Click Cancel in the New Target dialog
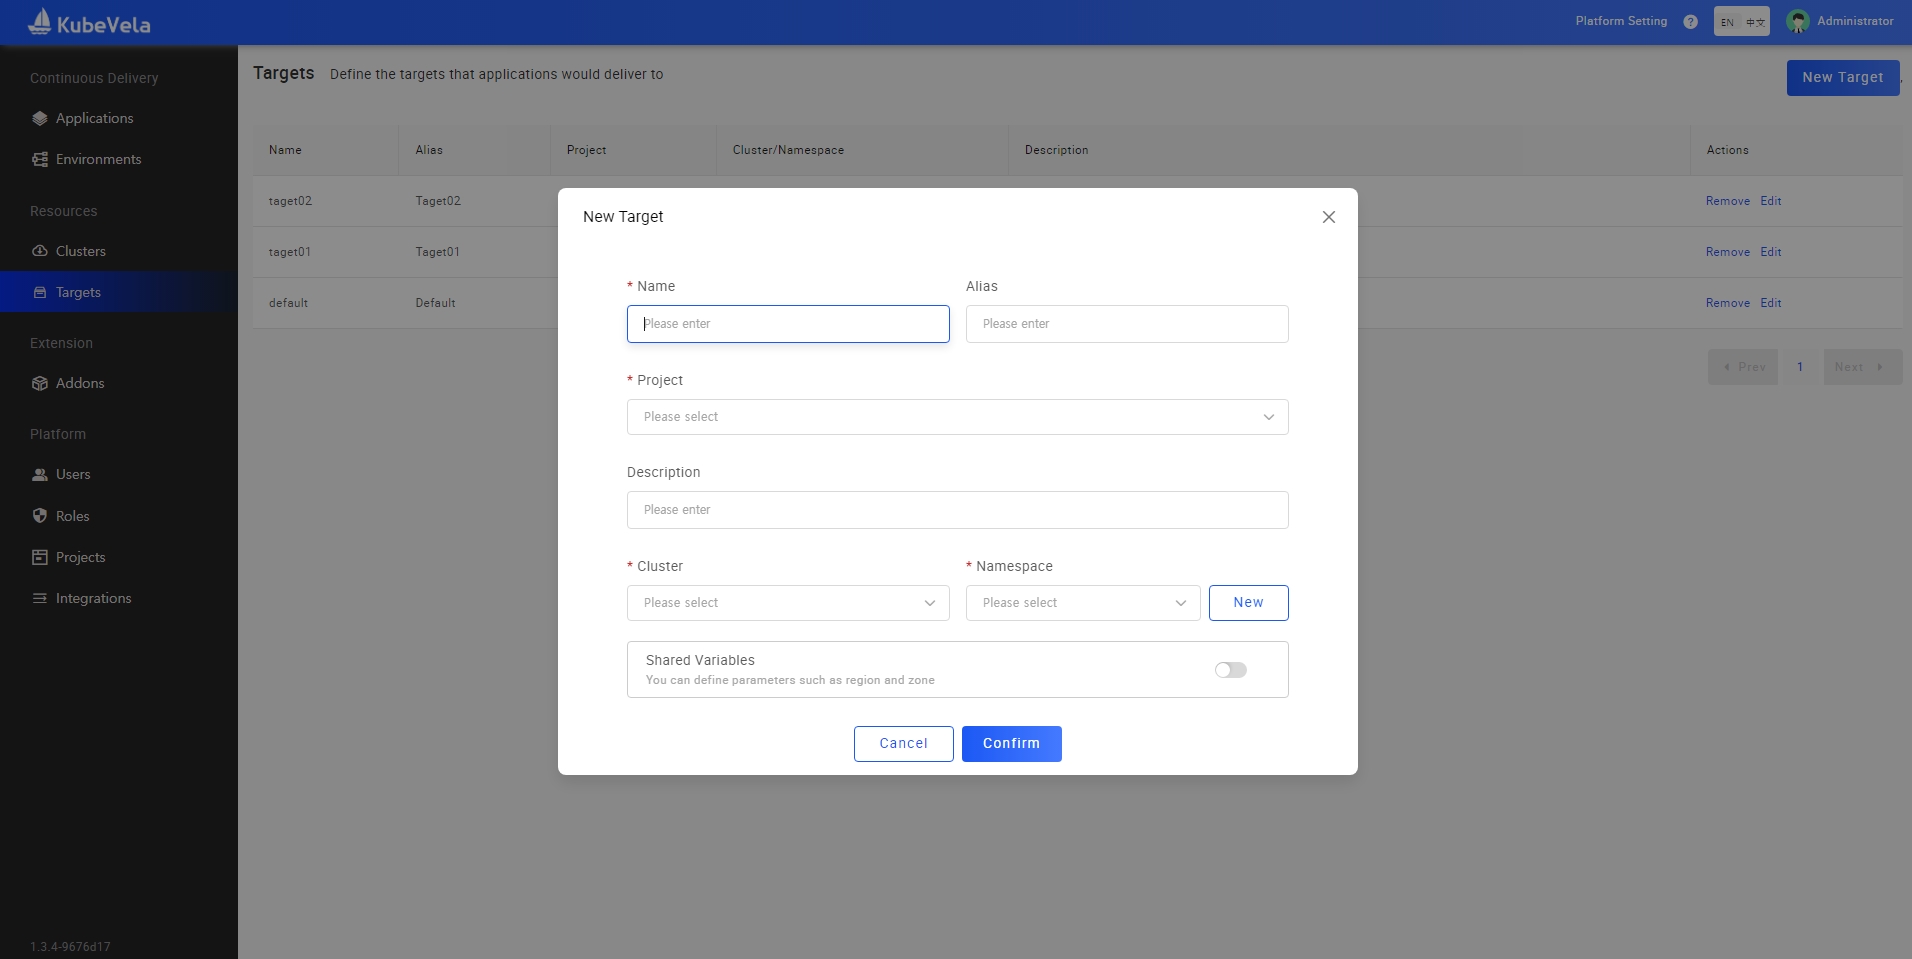 pyautogui.click(x=903, y=744)
